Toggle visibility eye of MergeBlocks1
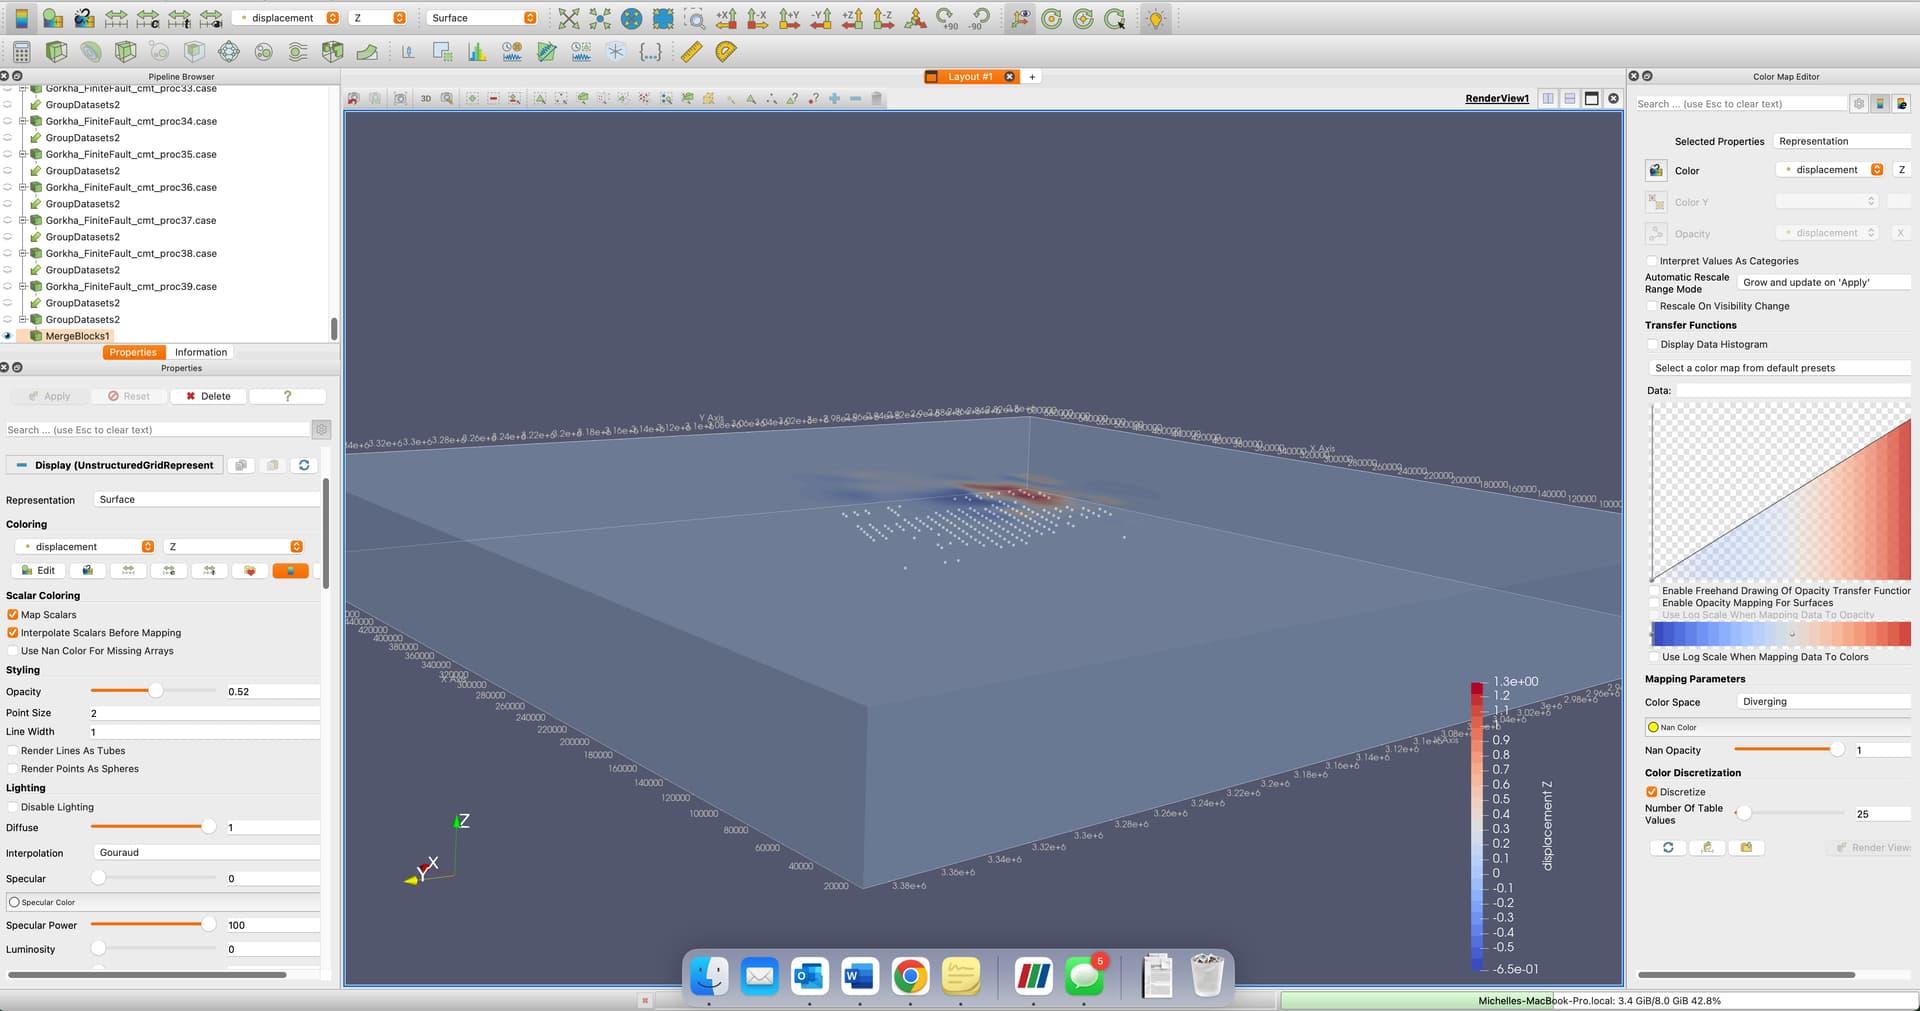 (8, 336)
